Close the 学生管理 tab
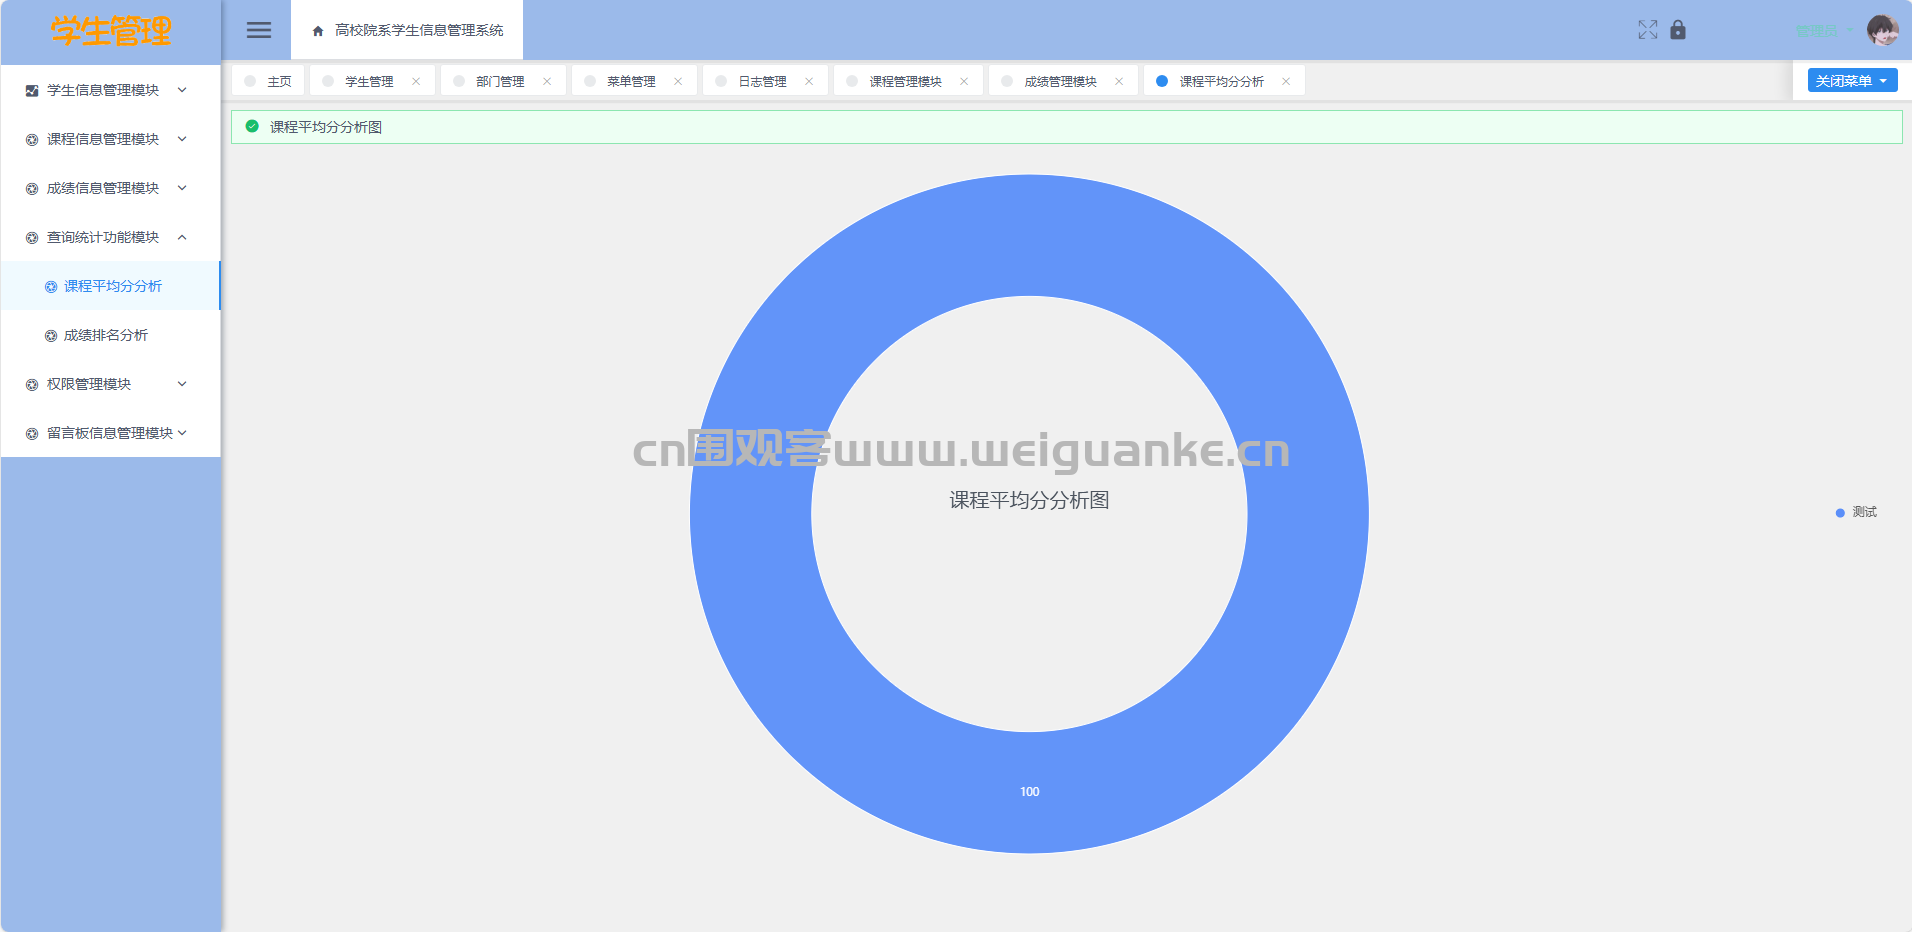Image resolution: width=1912 pixels, height=932 pixels. (x=416, y=82)
